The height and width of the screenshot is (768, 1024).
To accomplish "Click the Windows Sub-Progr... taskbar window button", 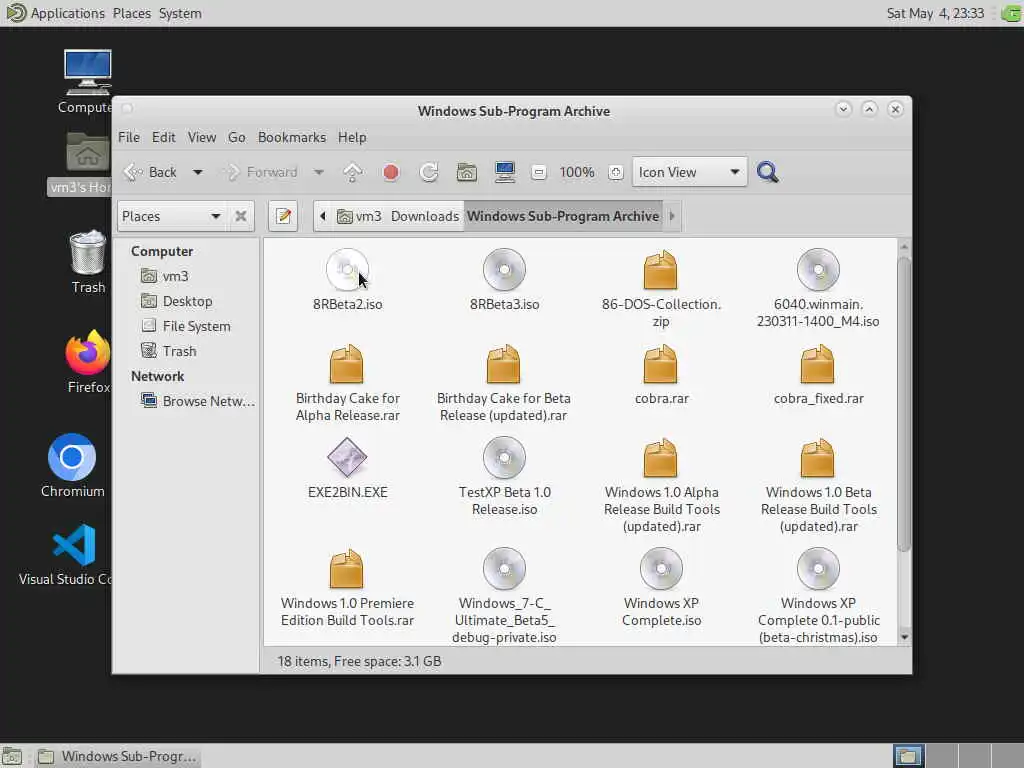I will 118,756.
